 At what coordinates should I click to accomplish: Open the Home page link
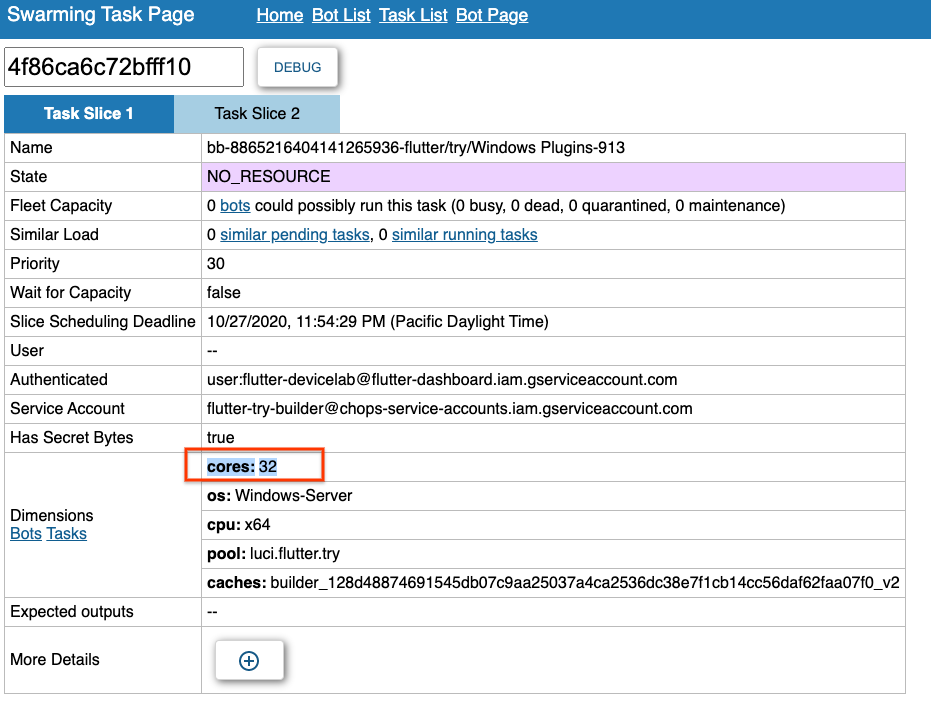[x=279, y=15]
